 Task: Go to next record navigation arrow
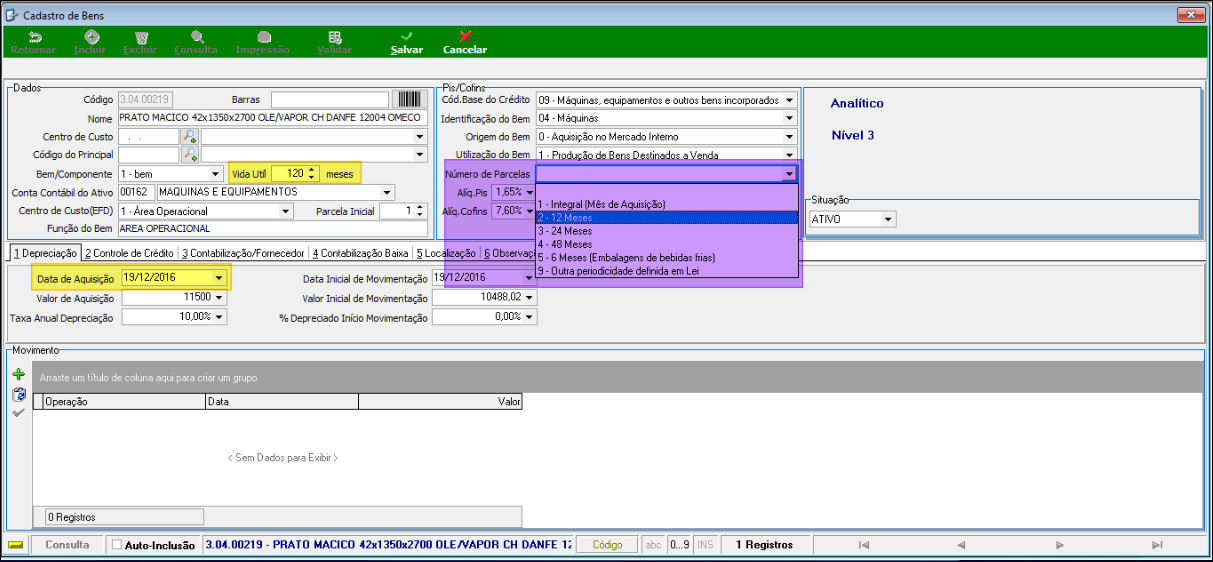1059,545
